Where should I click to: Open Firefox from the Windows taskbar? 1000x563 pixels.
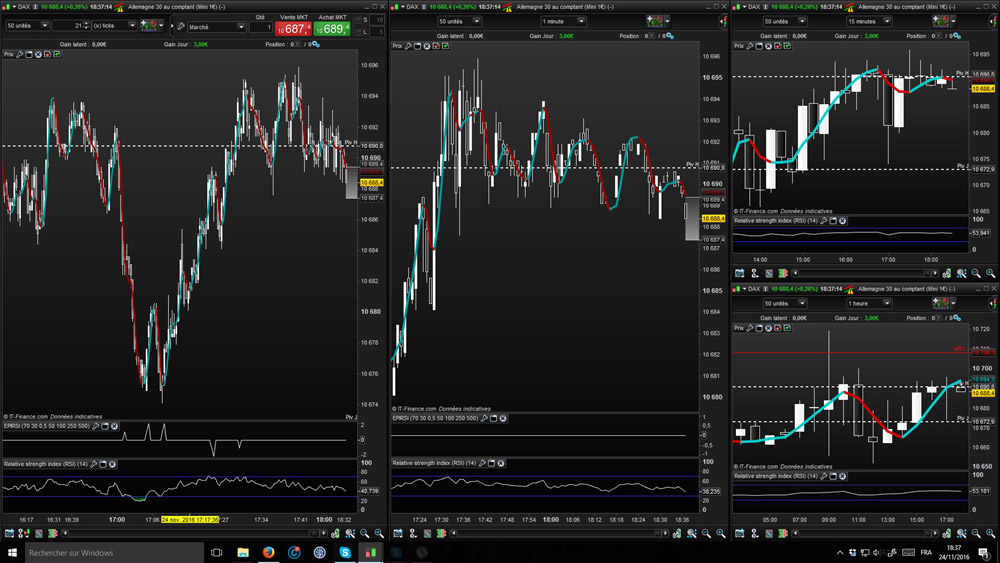[268, 552]
